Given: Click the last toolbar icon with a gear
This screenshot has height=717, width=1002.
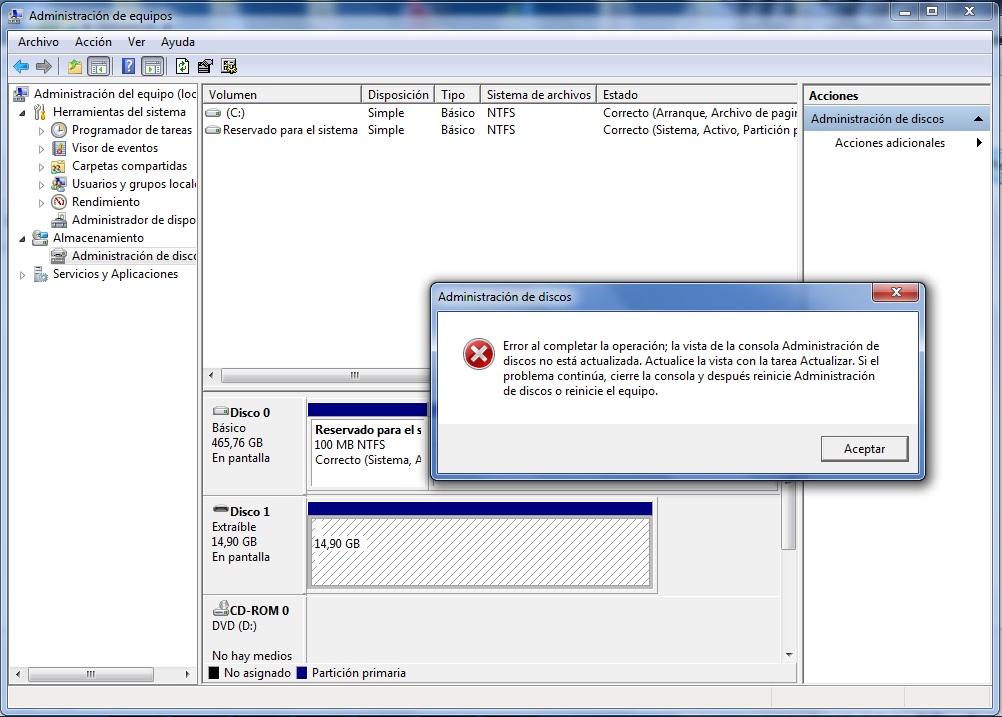Looking at the screenshot, I should click(x=229, y=66).
